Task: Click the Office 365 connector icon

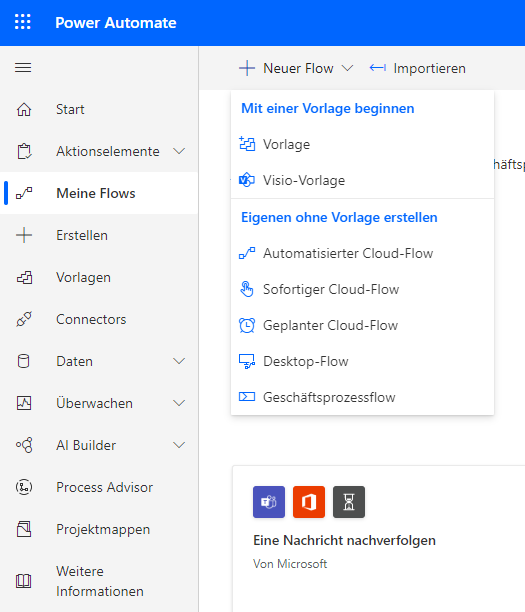Action: (309, 502)
